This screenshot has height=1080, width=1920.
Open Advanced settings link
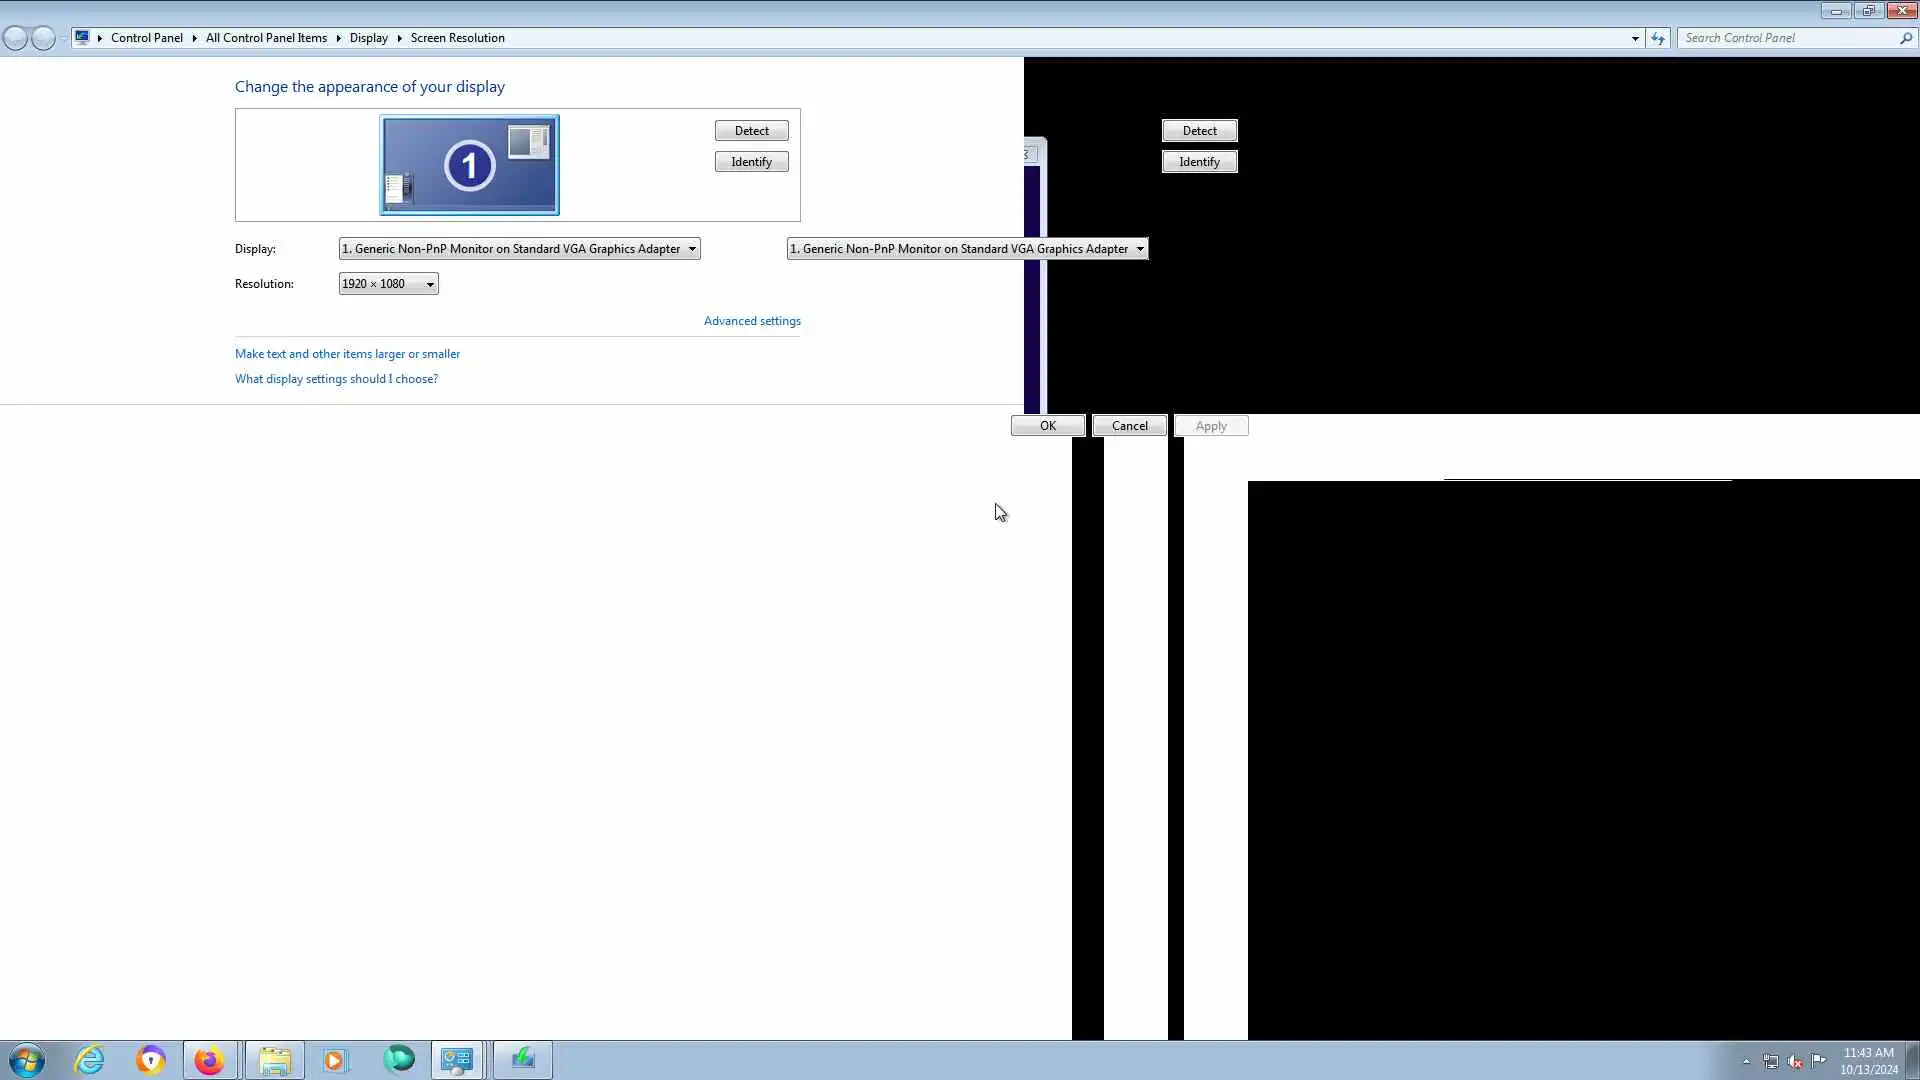pyautogui.click(x=752, y=321)
